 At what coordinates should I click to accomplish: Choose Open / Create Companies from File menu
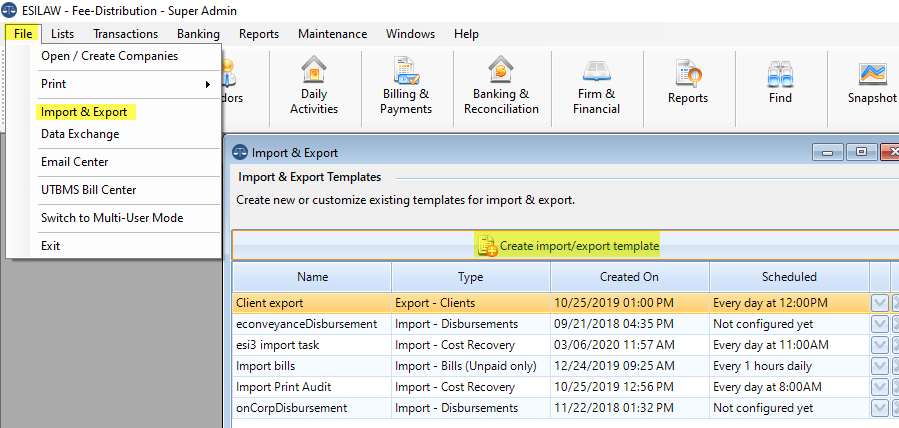coord(110,56)
